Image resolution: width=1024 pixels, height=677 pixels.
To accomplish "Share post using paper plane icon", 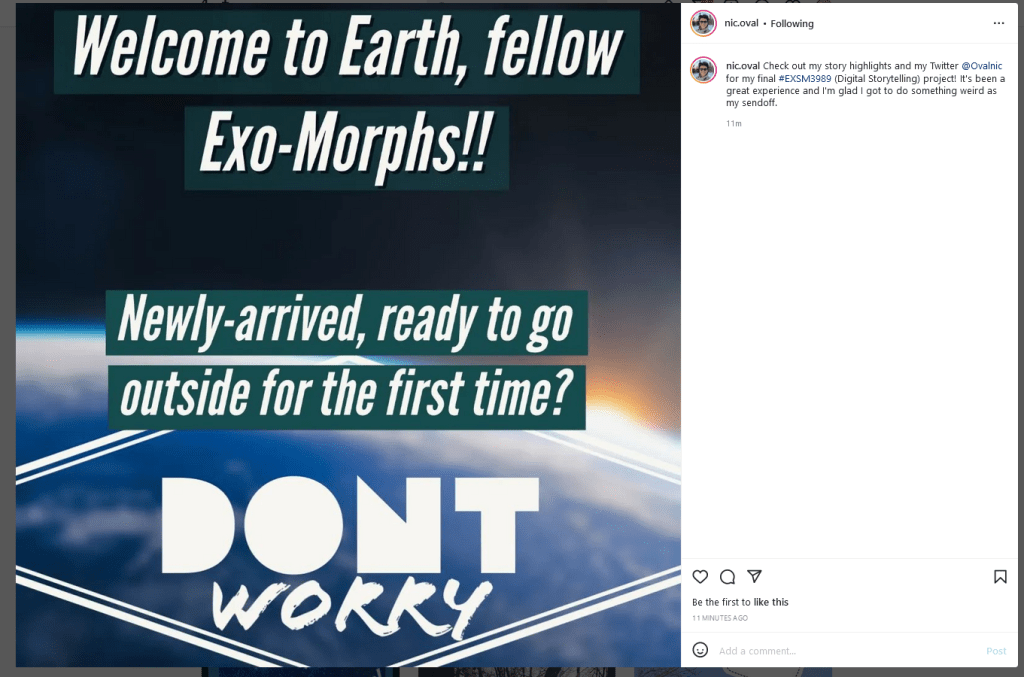I will coord(754,576).
